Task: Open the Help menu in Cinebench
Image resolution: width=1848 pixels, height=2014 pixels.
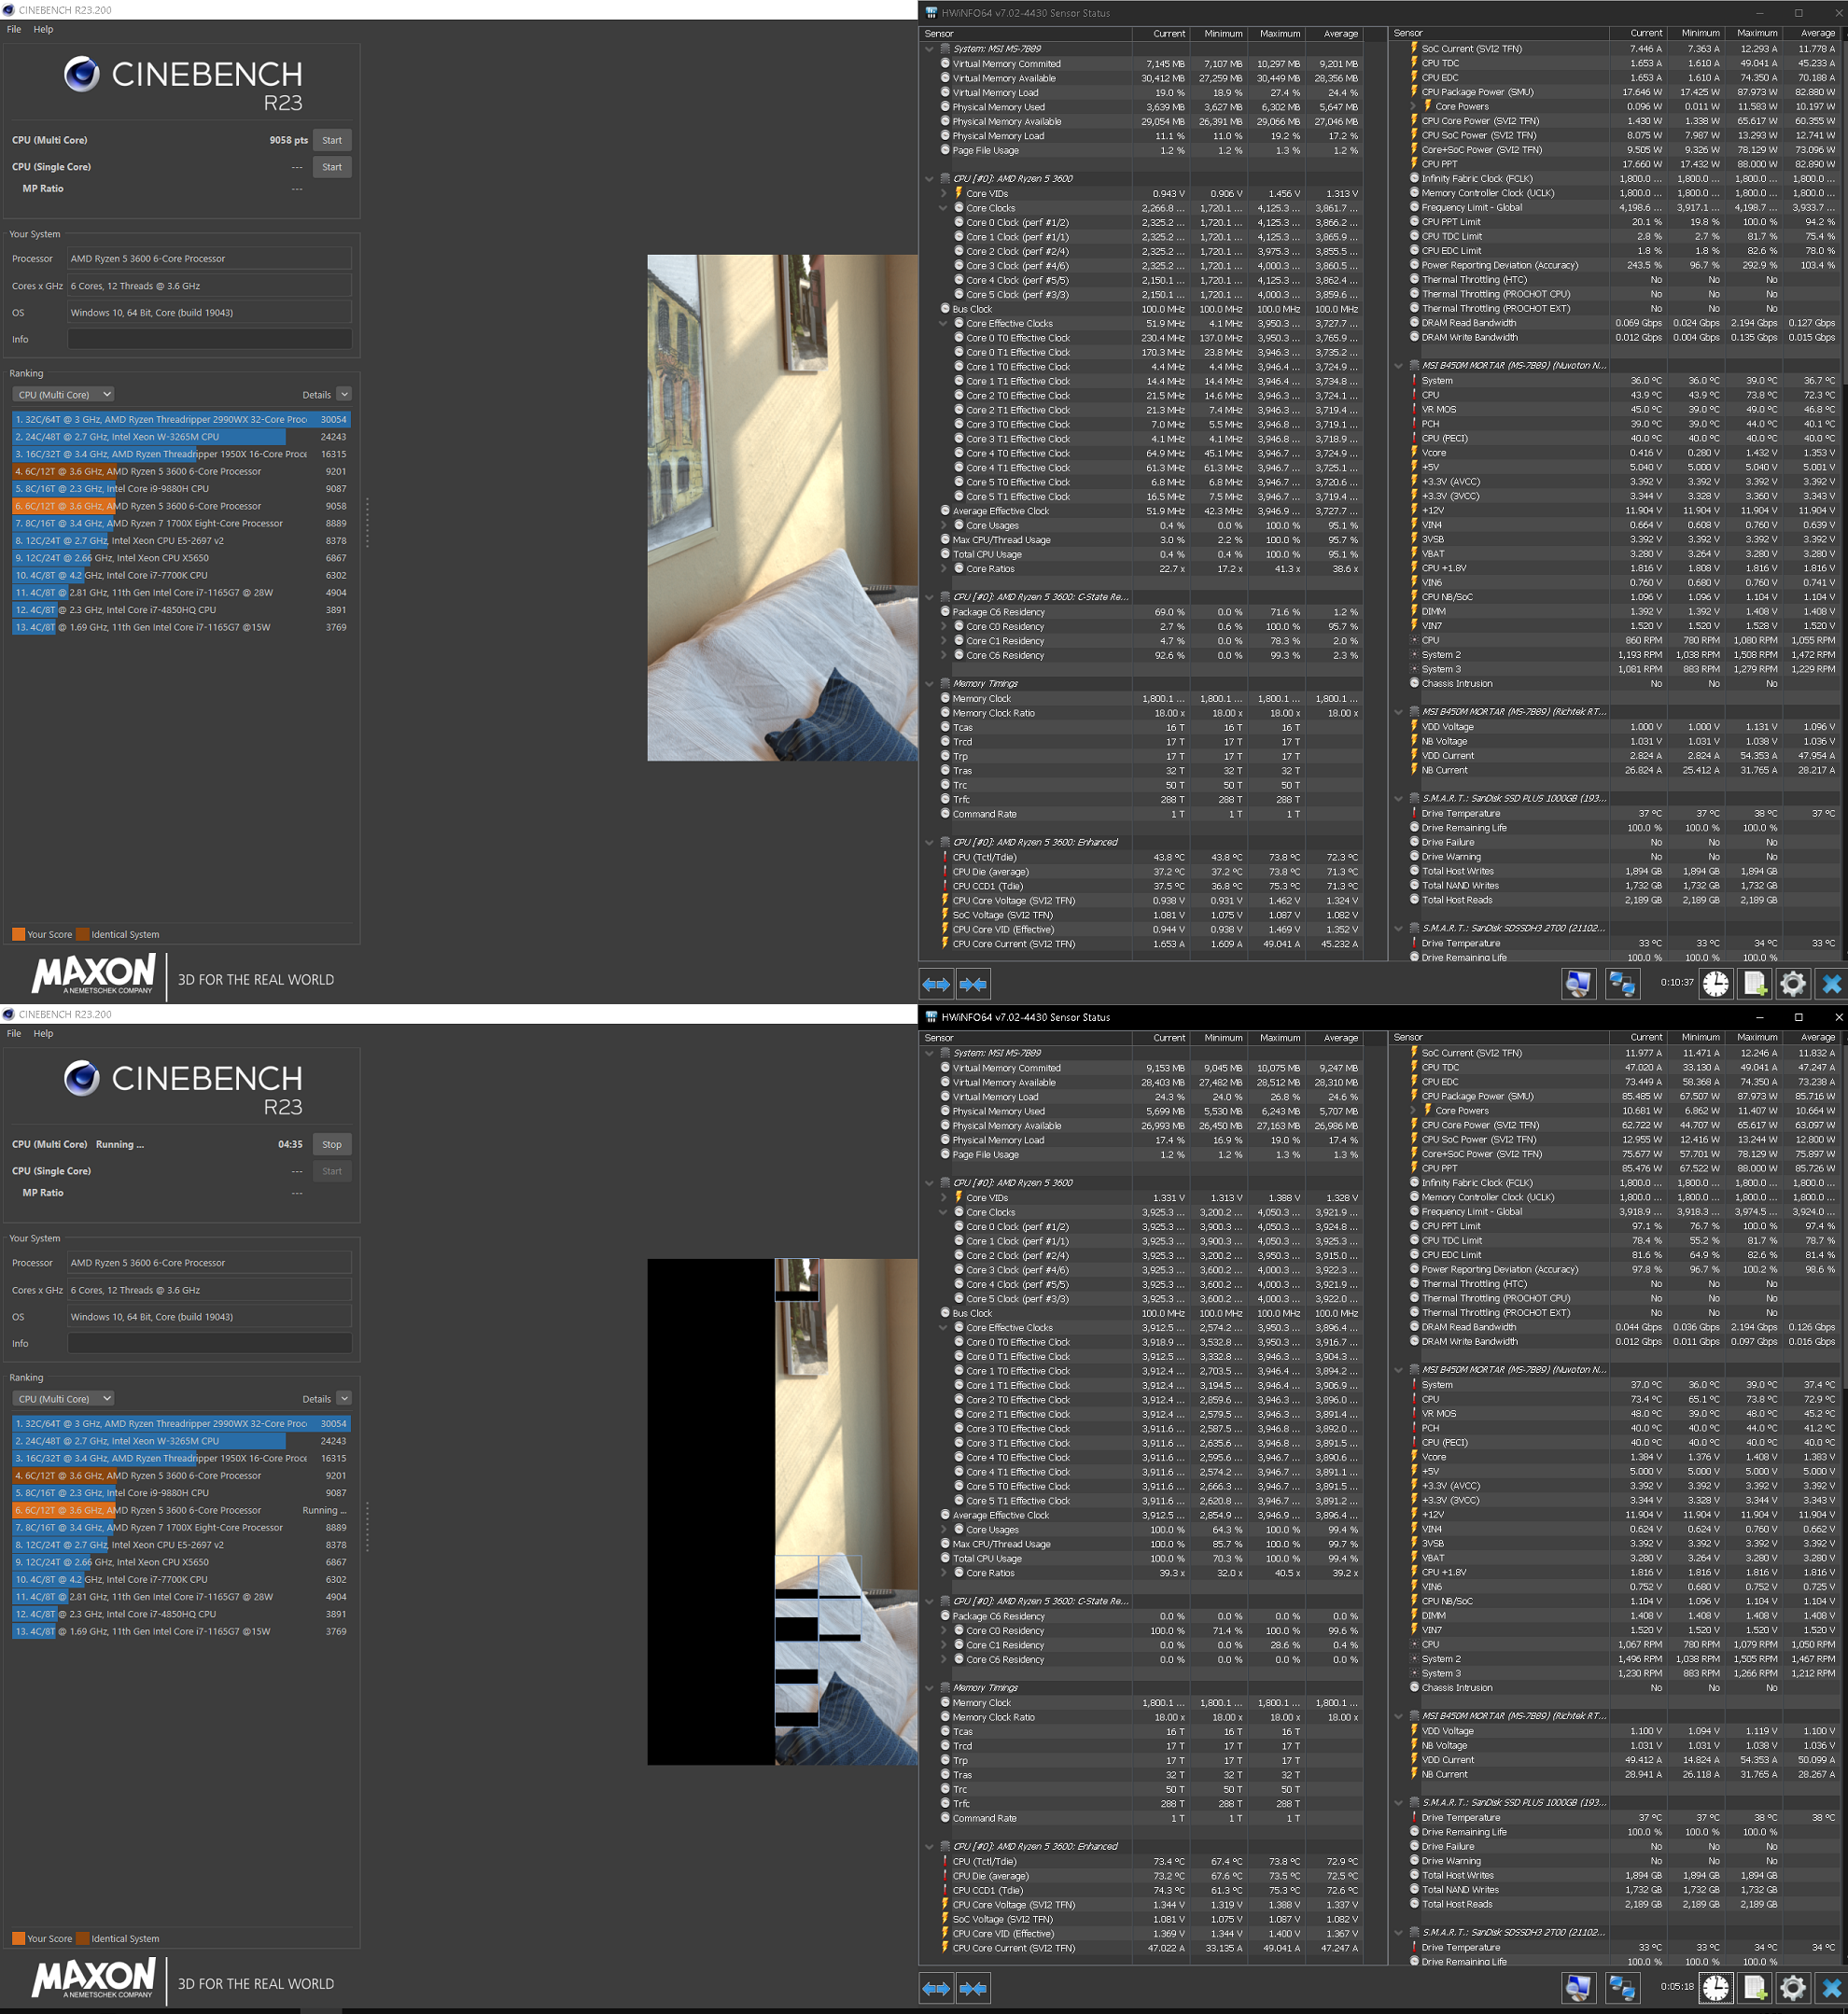Action: pyautogui.click(x=43, y=29)
